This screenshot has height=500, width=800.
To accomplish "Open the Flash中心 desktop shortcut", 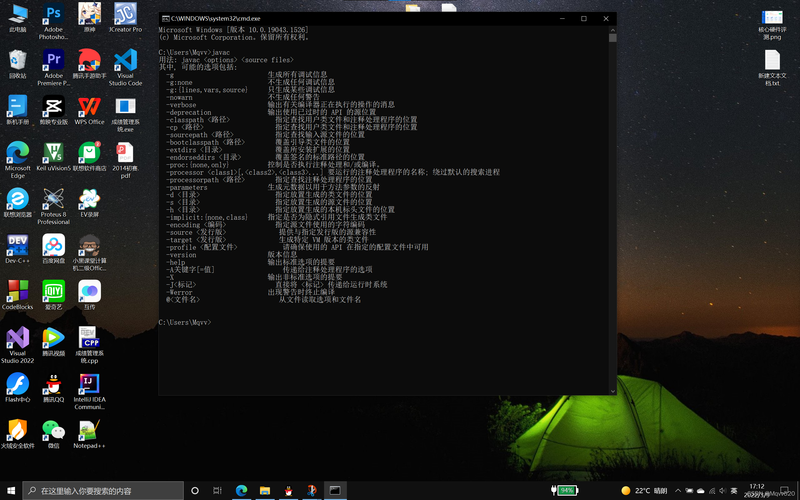I will (17, 388).
